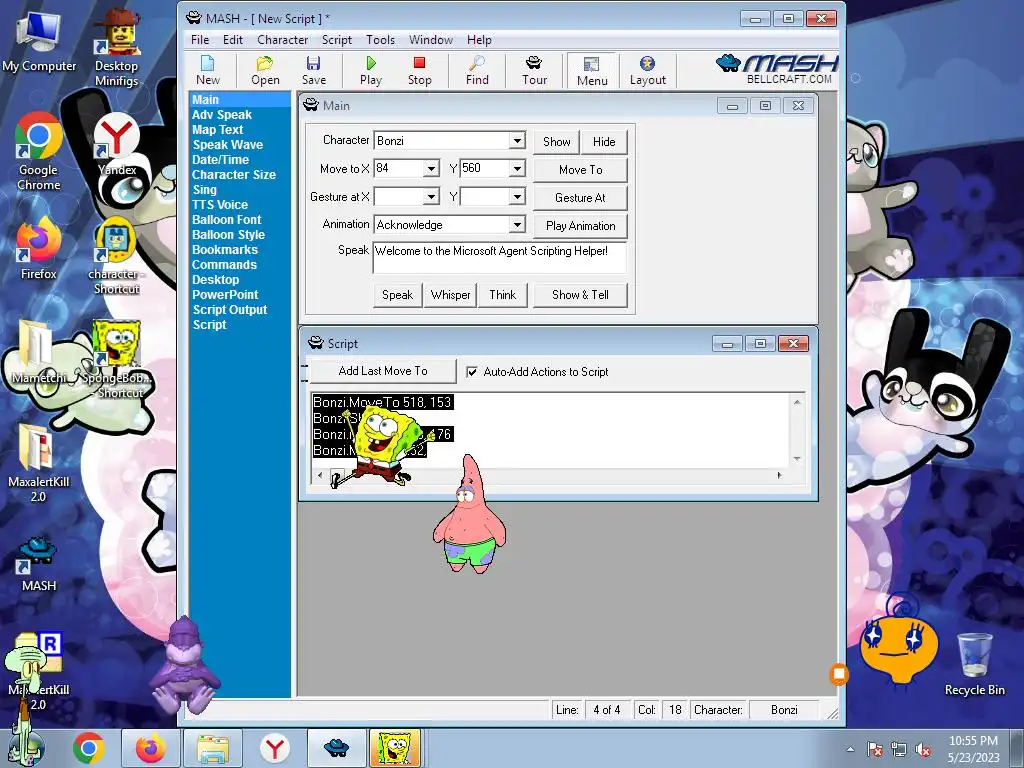Open My Computer desktop icon
The image size is (1024, 768).
[39, 41]
